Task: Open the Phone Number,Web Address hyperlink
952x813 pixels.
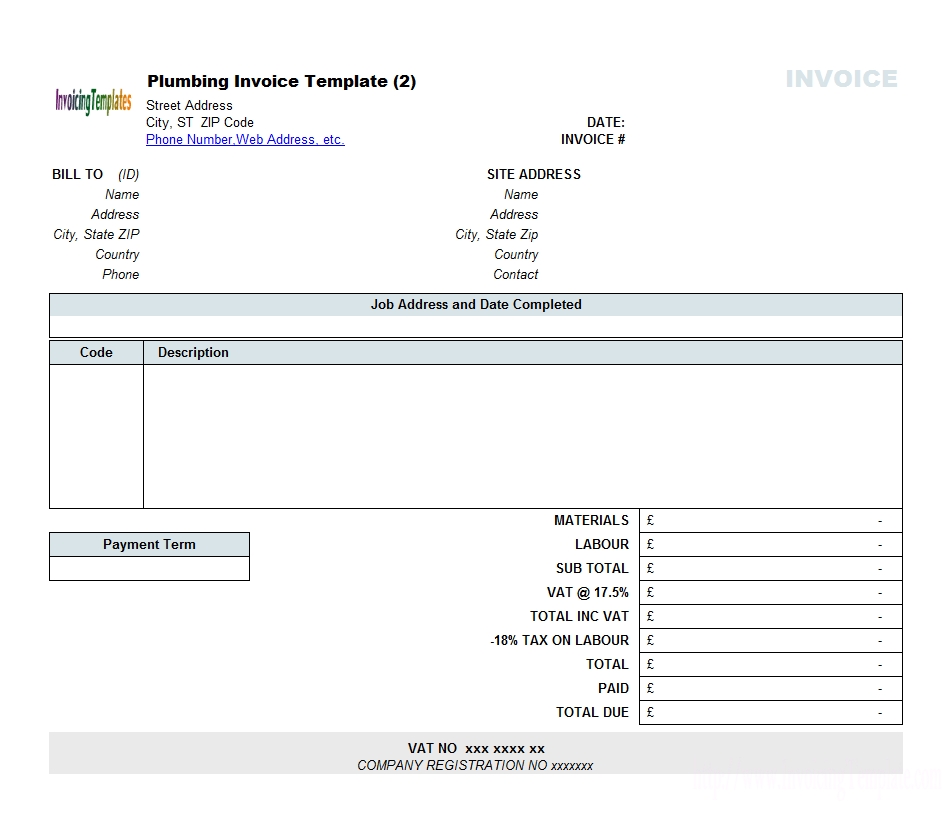Action: point(245,139)
